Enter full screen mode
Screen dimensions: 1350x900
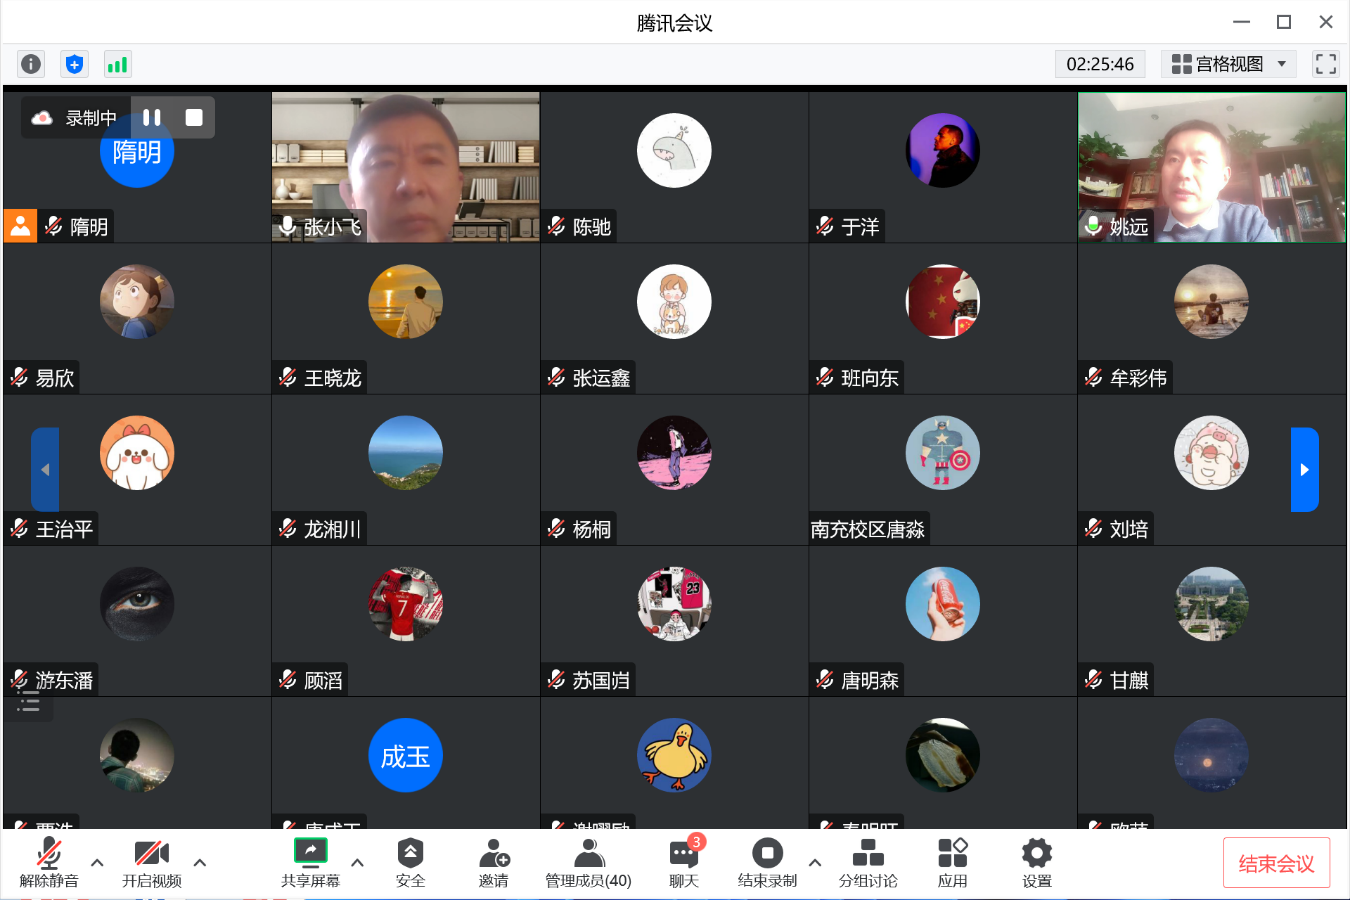point(1325,64)
